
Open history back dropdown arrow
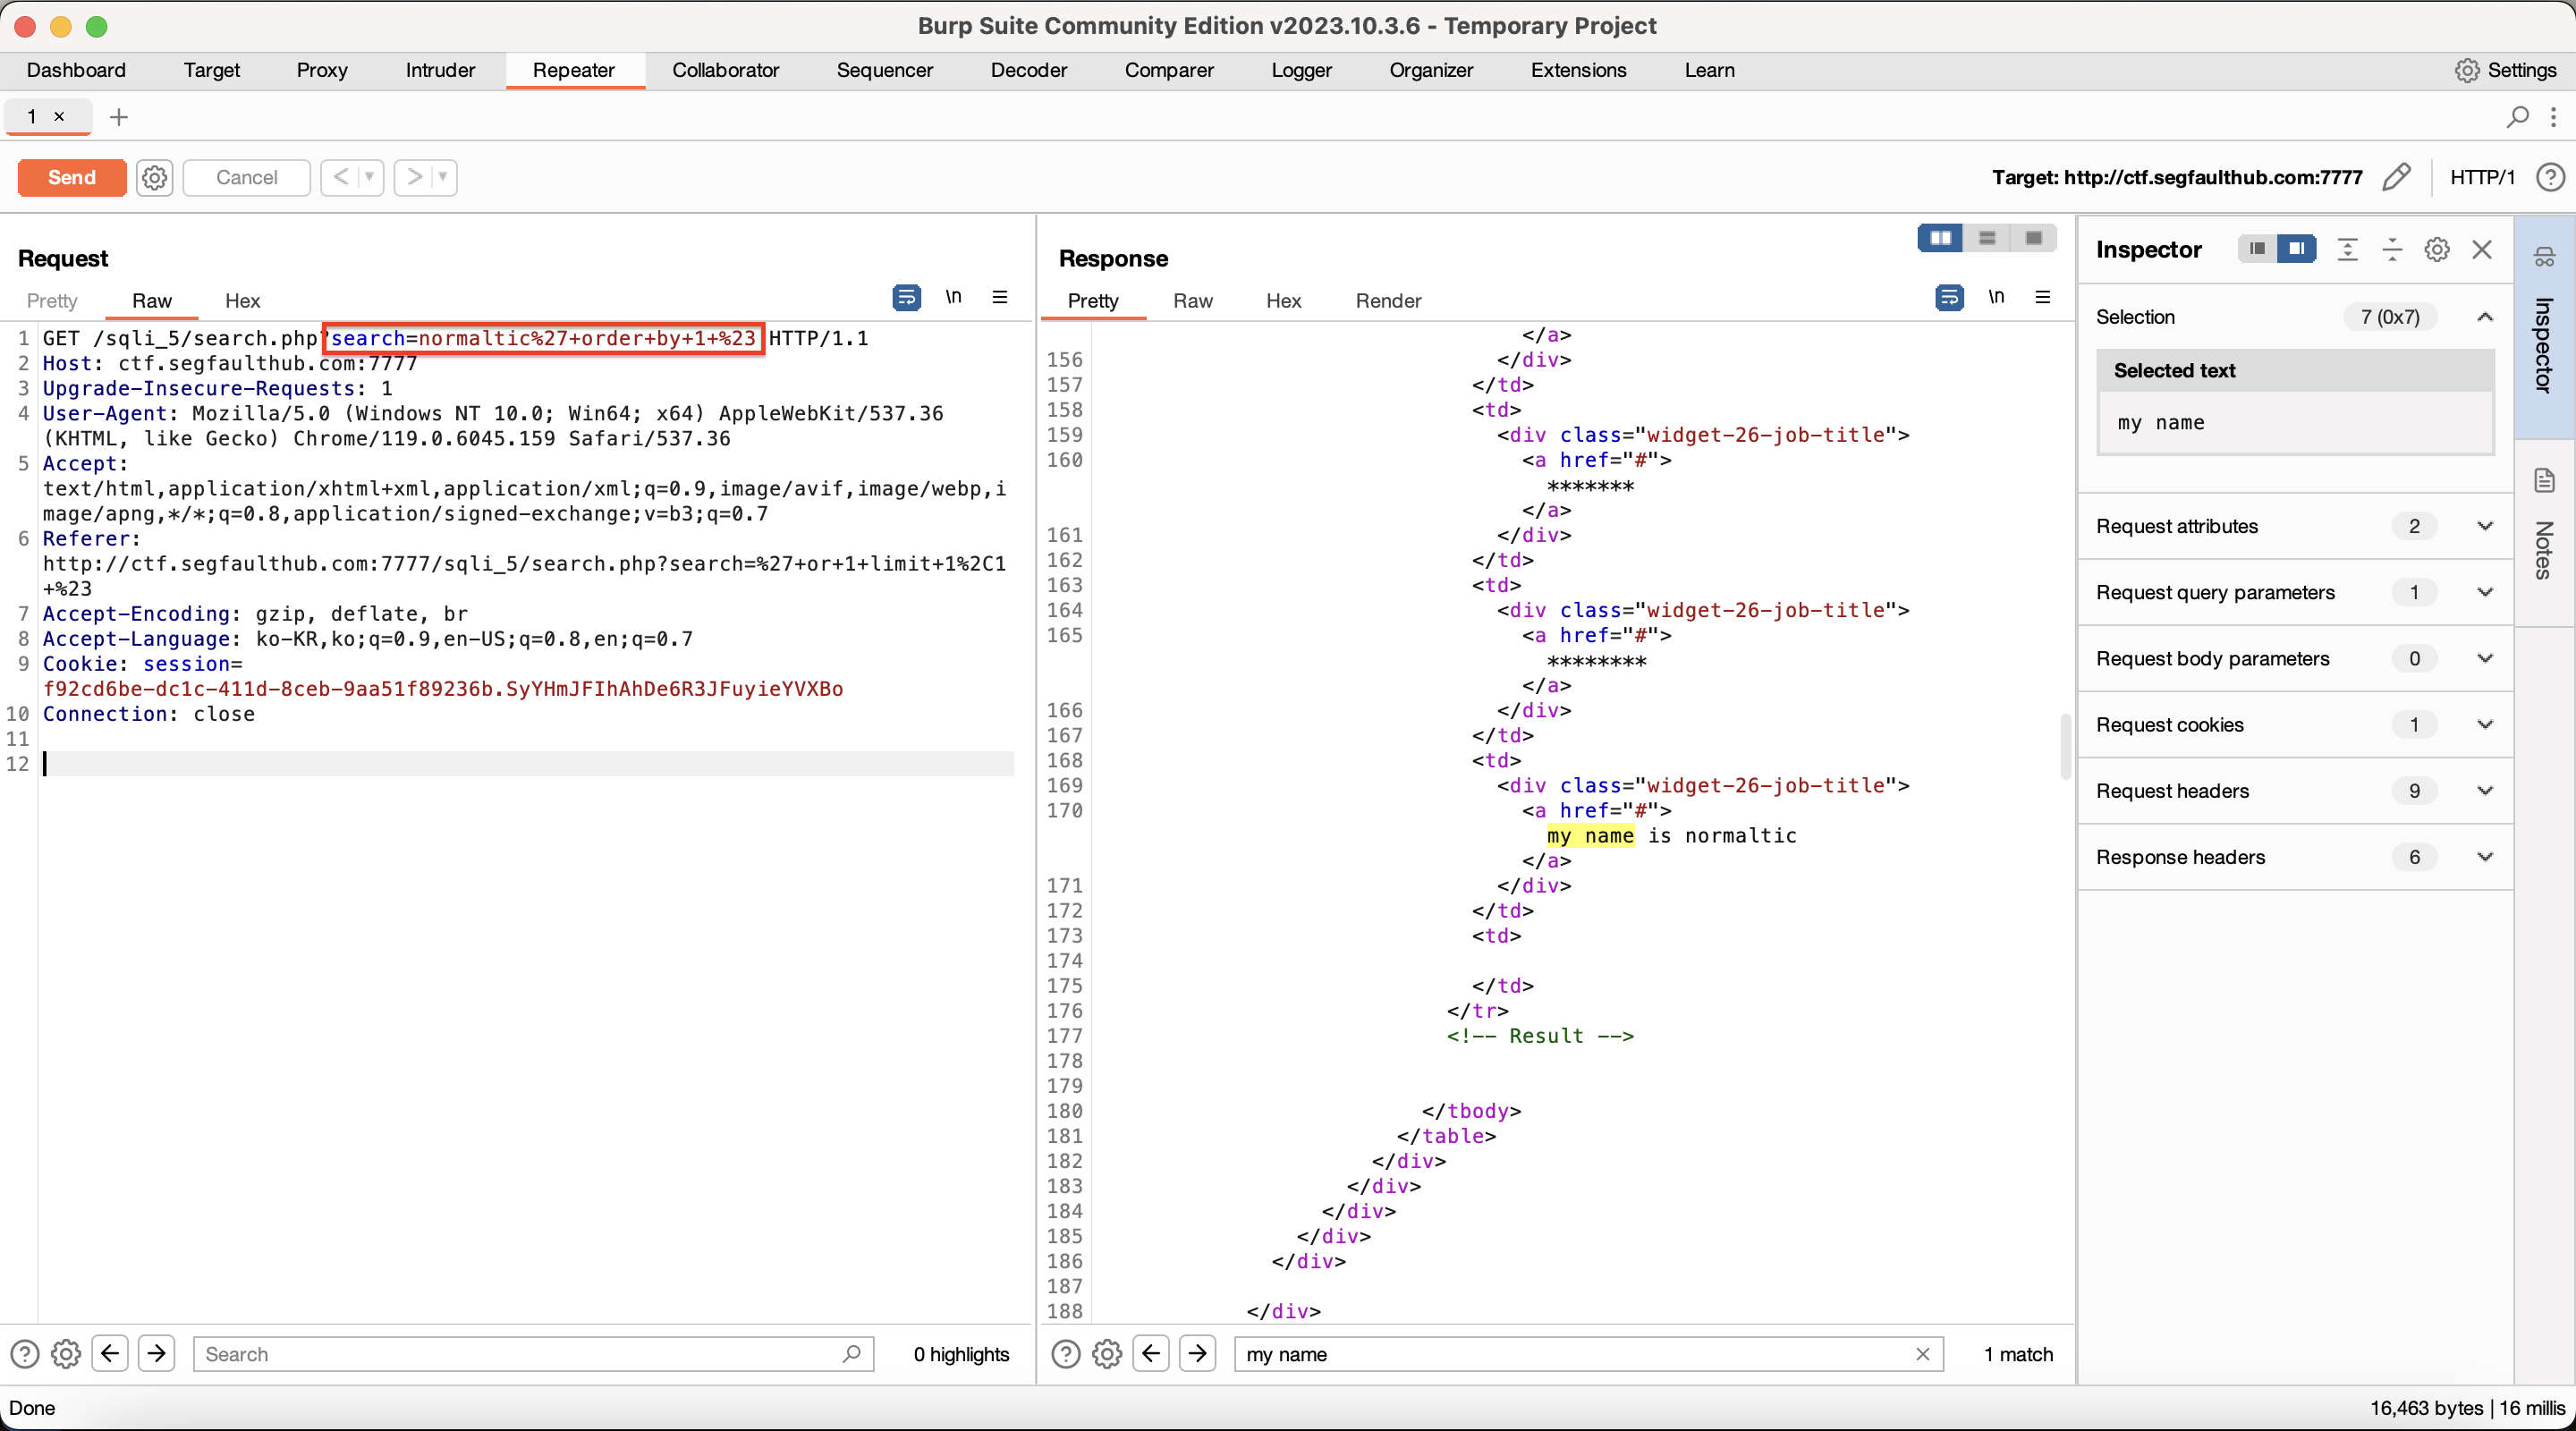(x=369, y=177)
